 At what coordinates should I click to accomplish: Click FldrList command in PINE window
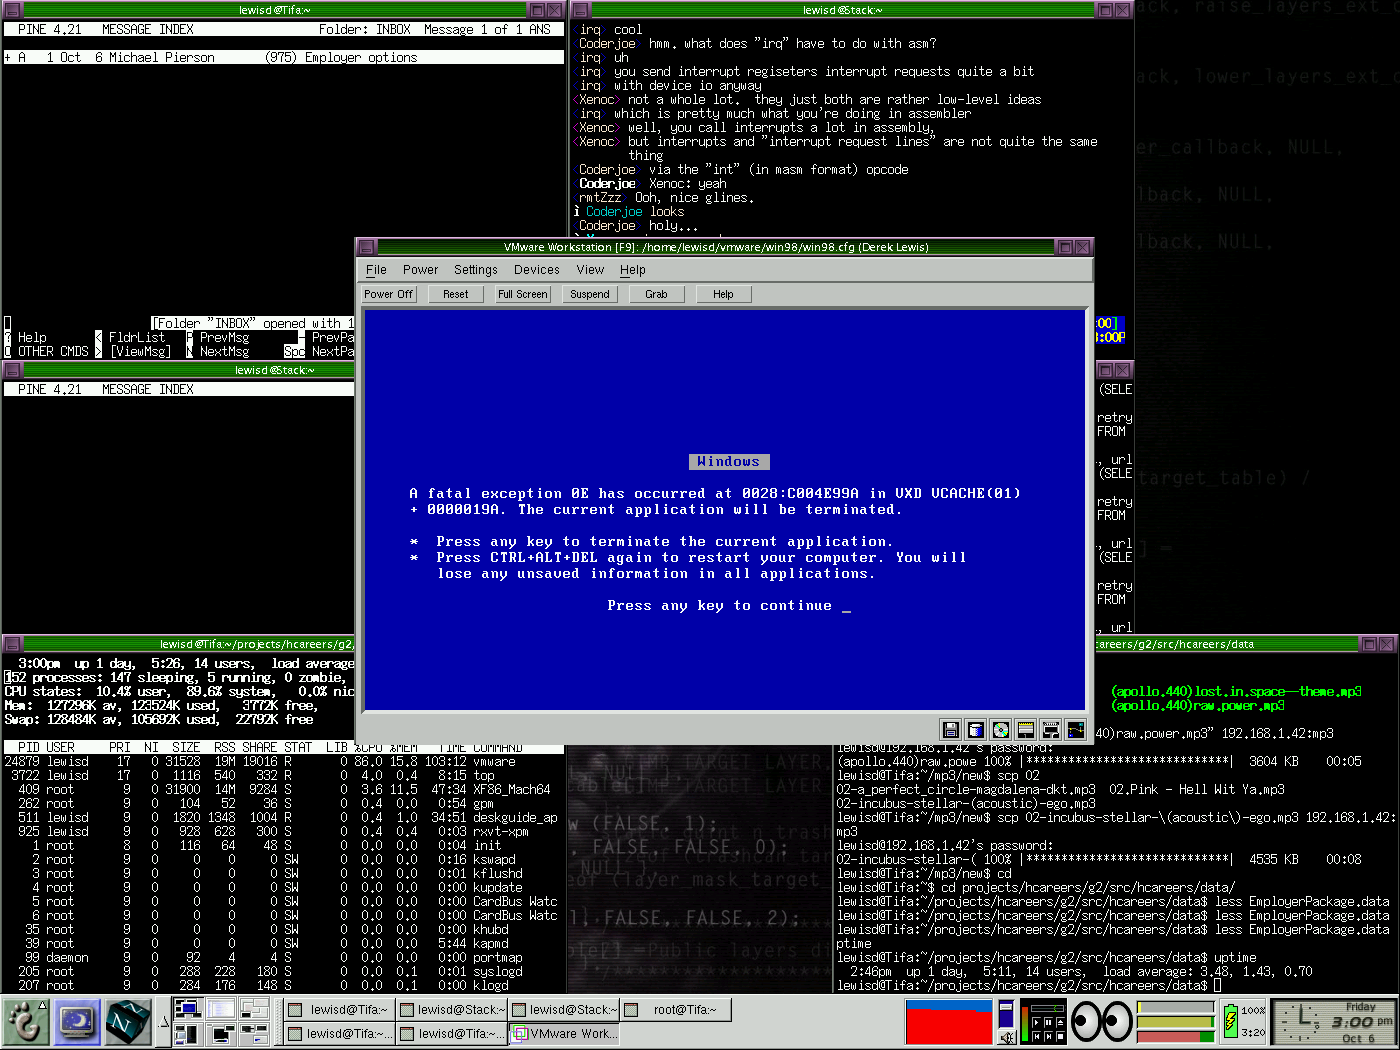[137, 337]
